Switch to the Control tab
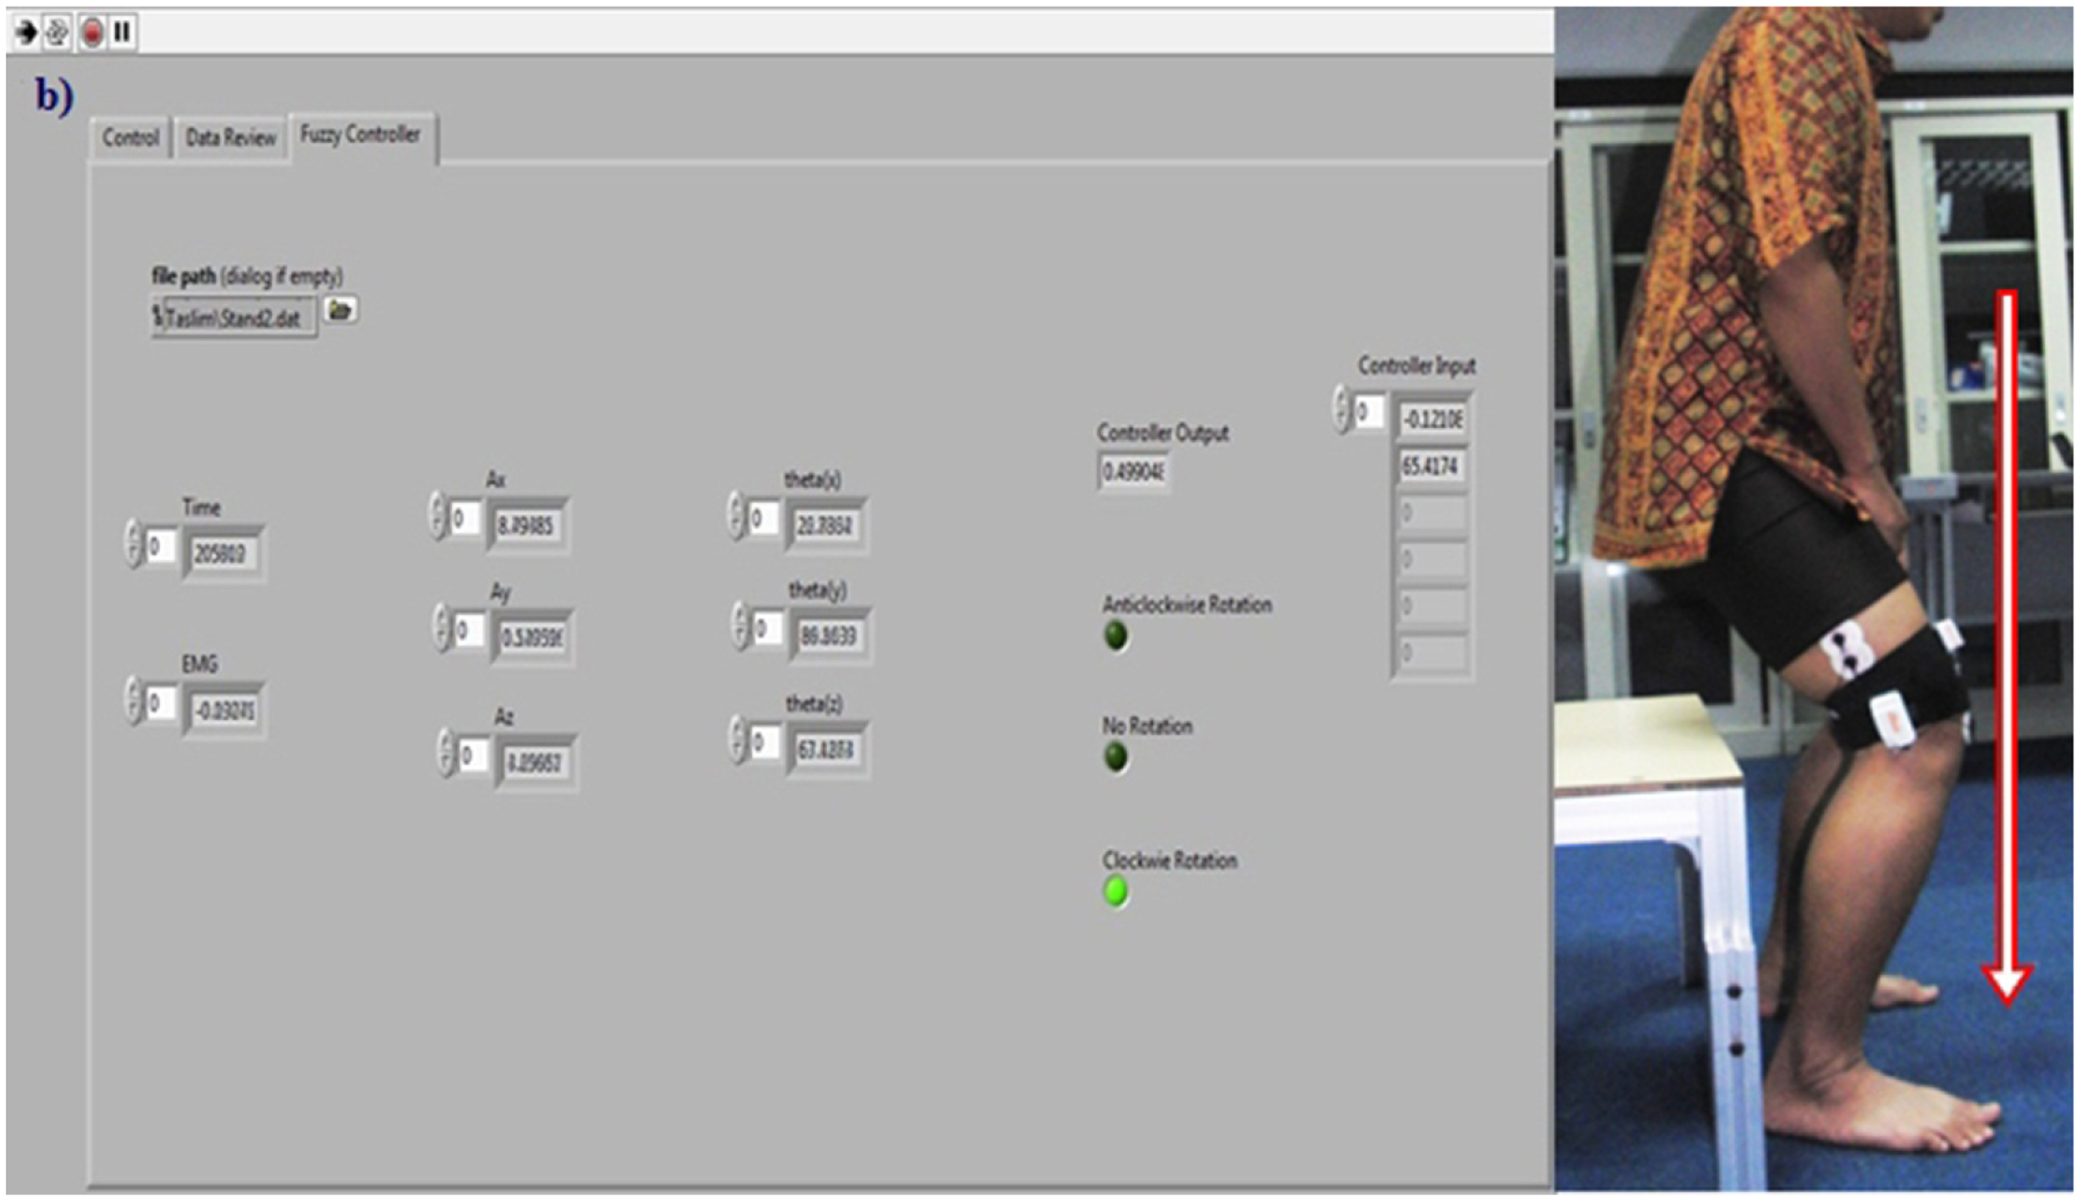2080x1201 pixels. [x=130, y=138]
